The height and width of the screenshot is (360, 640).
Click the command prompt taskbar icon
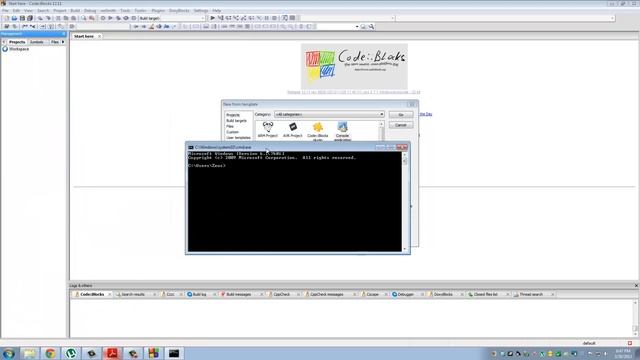click(174, 353)
